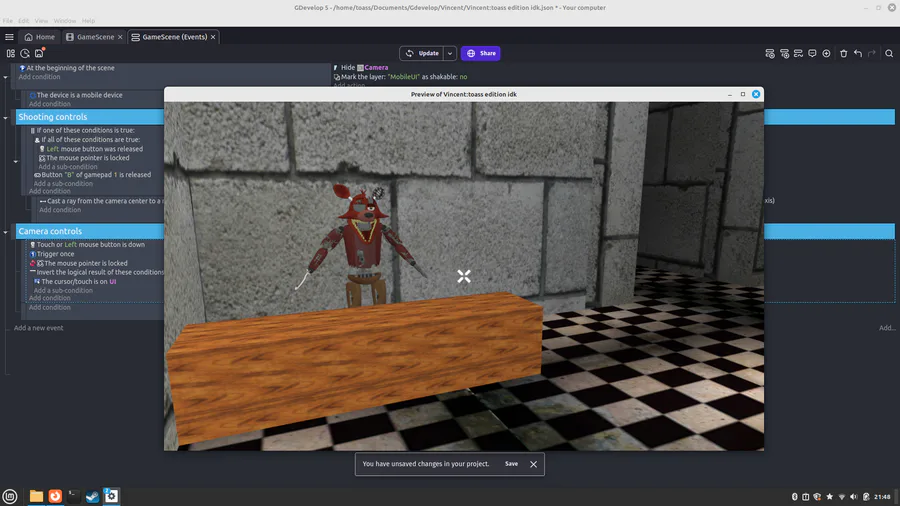Open the File menu
This screenshot has height=506, width=900.
[7, 21]
